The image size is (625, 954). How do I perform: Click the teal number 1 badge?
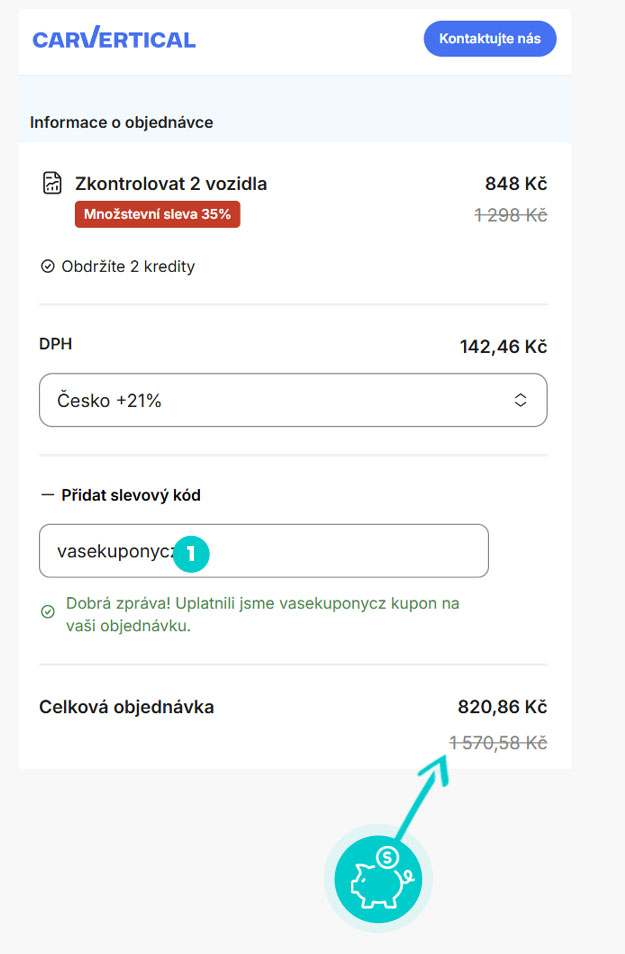point(190,552)
